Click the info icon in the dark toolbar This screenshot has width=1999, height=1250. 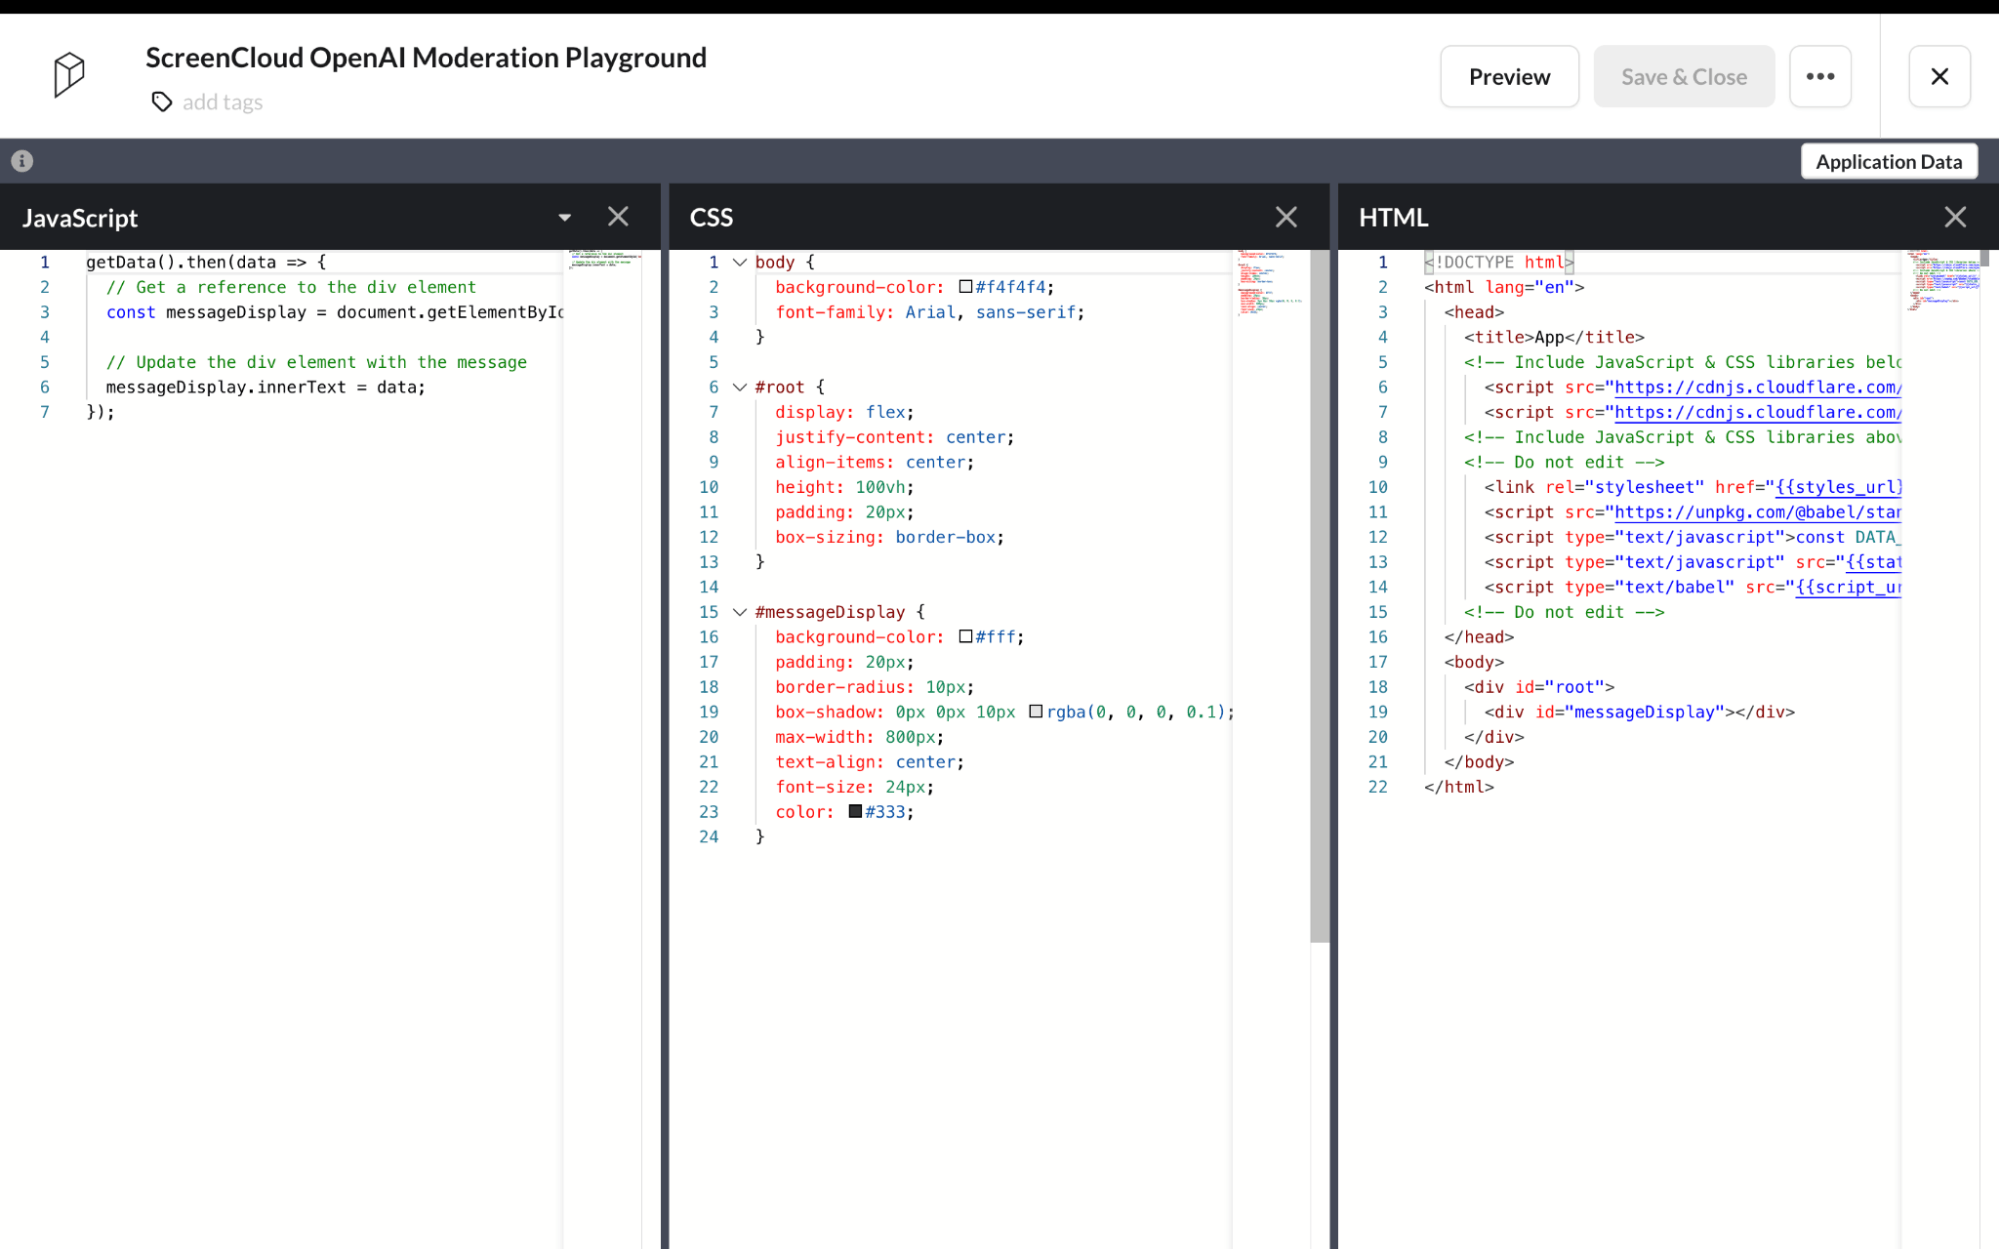pyautogui.click(x=20, y=160)
